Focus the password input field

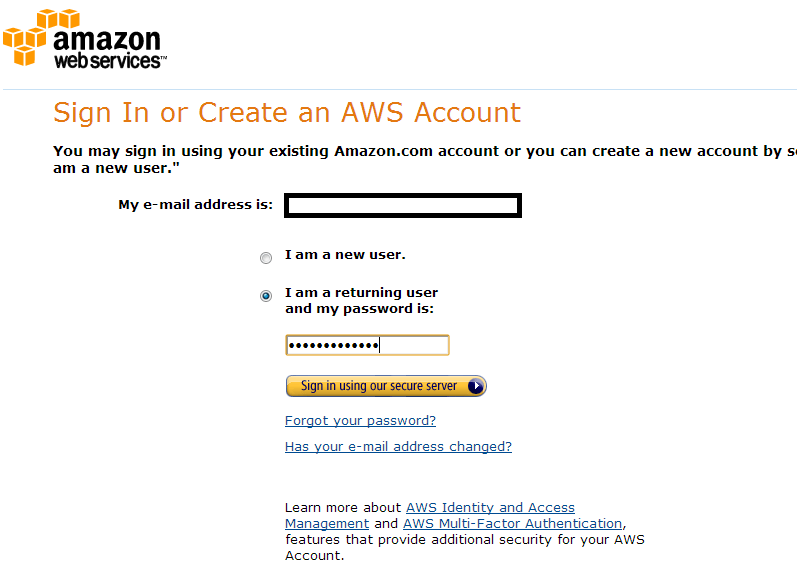367,345
